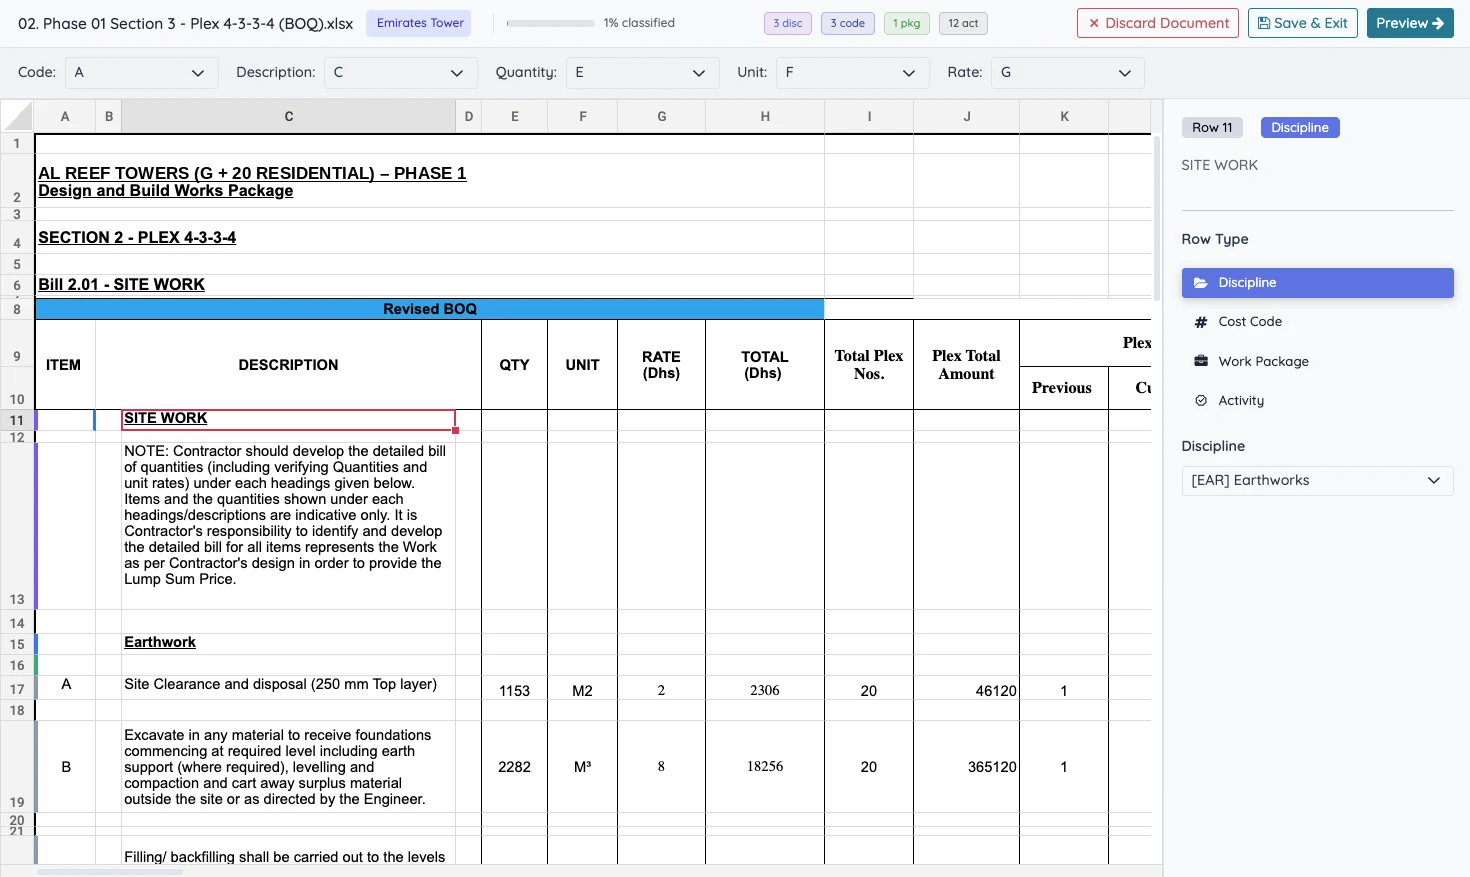Select column H header
Viewport: 1470px width, 877px height.
point(765,116)
